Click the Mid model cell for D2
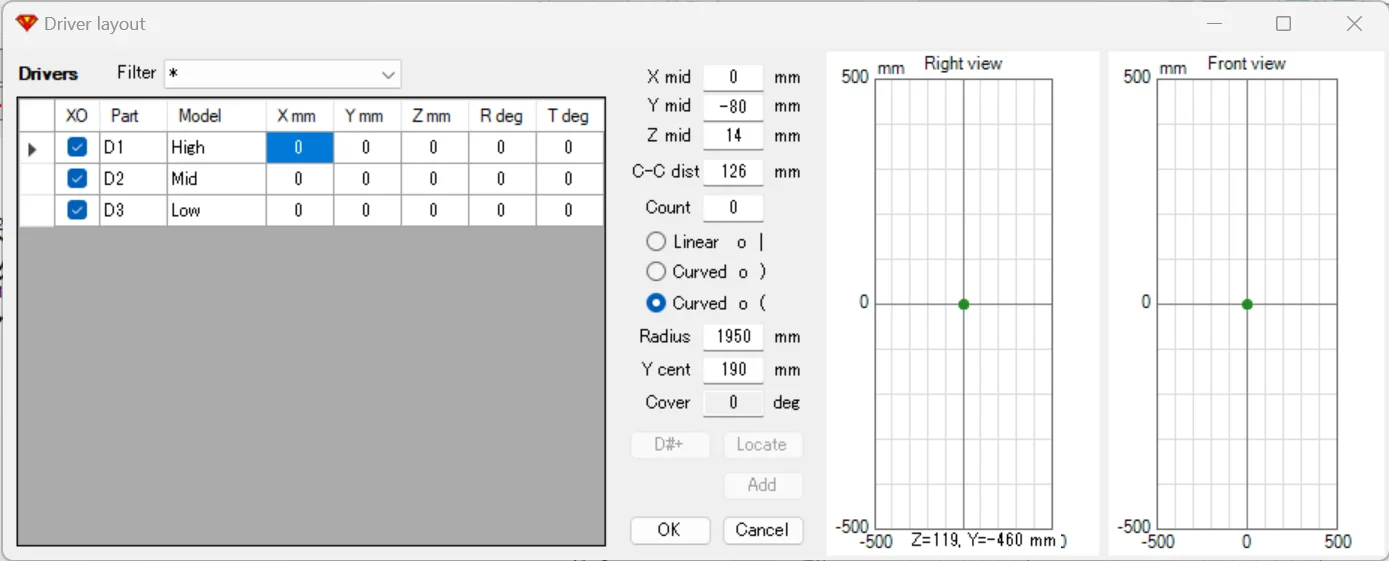Viewport: 1389px width, 561px height. click(x=215, y=179)
